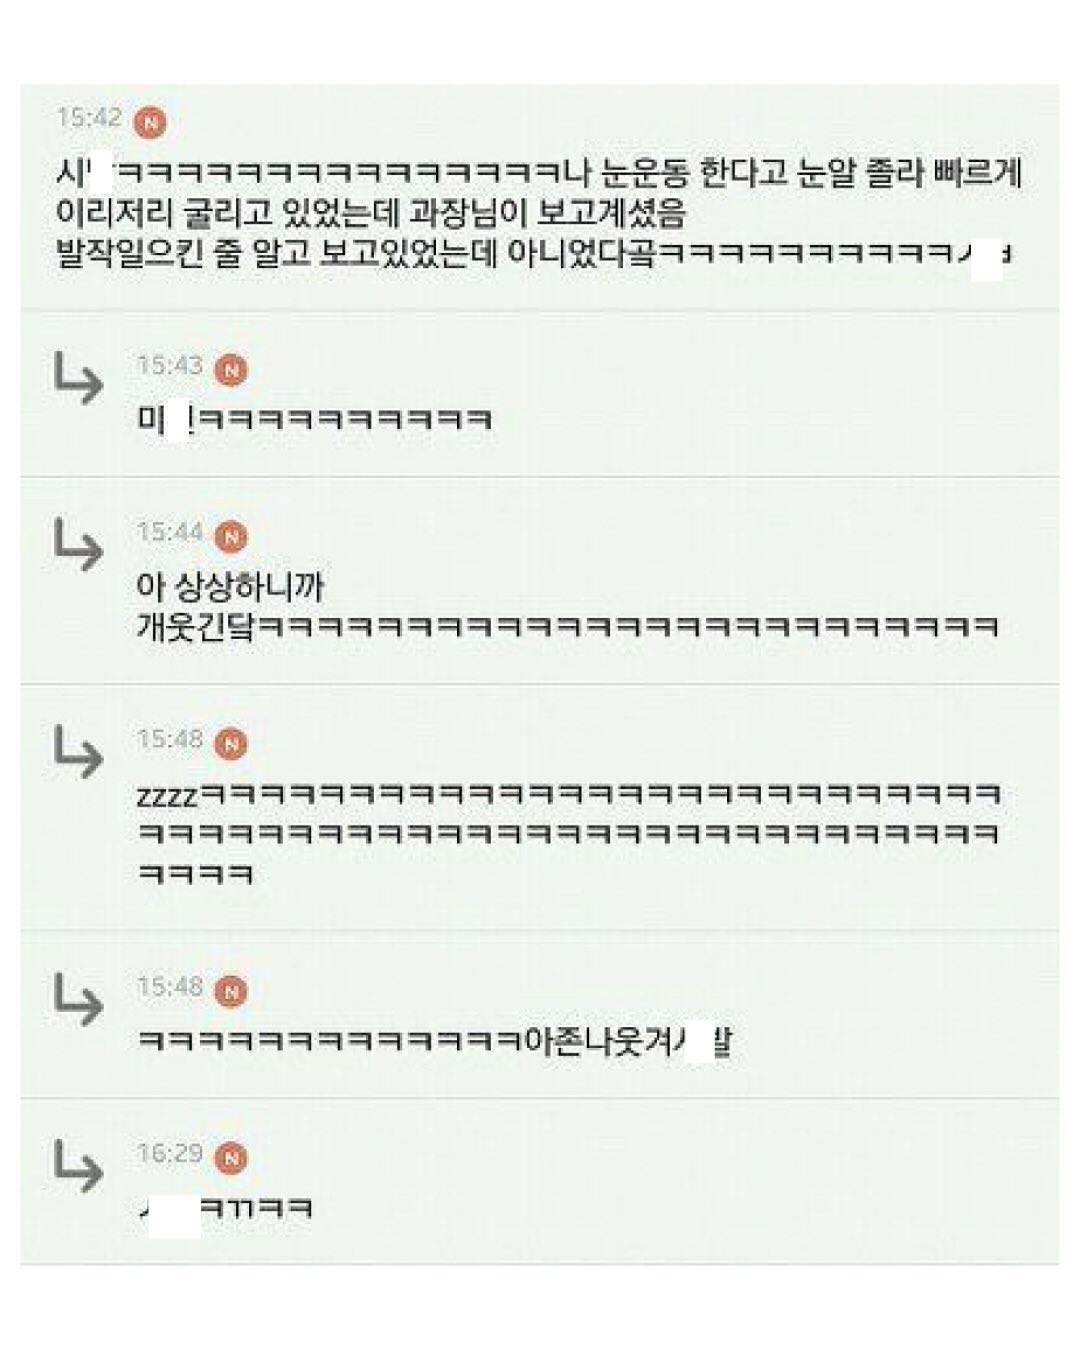Click the orange N badge beside 15:42
Viewport: 1080px width, 1350px height.
pos(150,122)
